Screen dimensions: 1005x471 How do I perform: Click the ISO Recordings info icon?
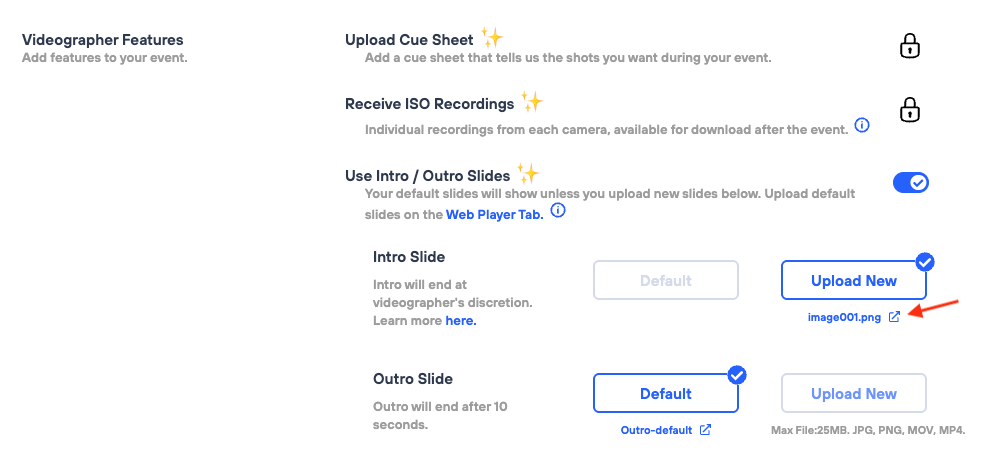(x=861, y=126)
